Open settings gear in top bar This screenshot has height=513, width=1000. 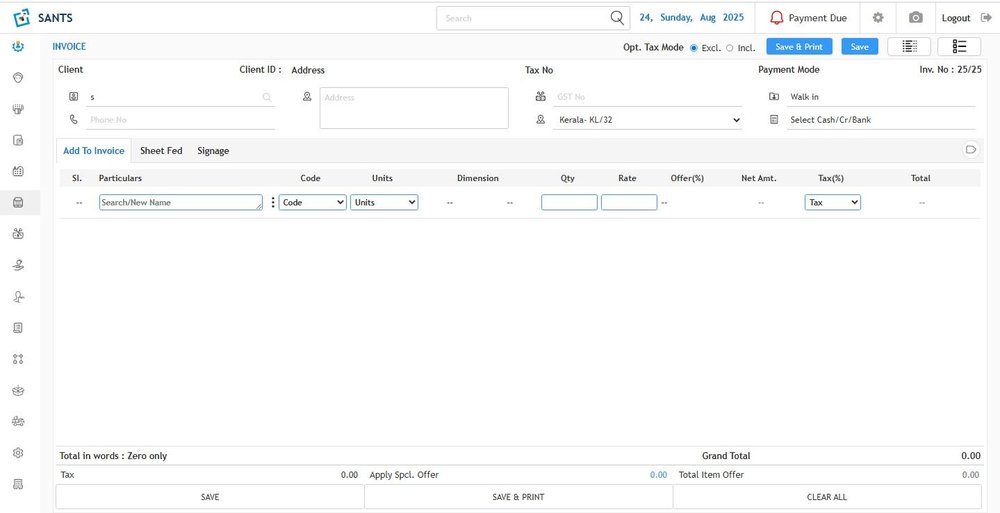point(878,18)
